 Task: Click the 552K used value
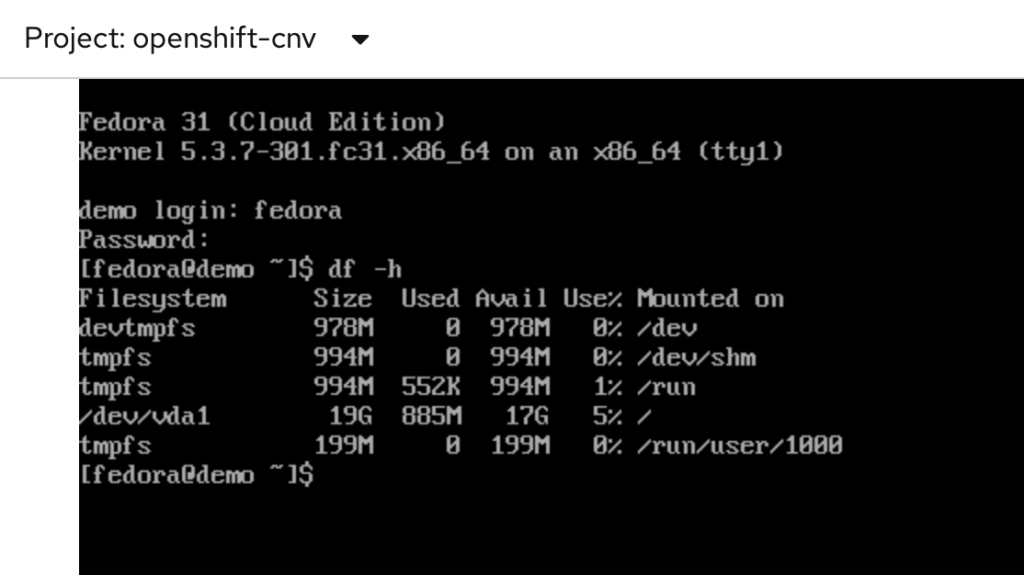430,387
